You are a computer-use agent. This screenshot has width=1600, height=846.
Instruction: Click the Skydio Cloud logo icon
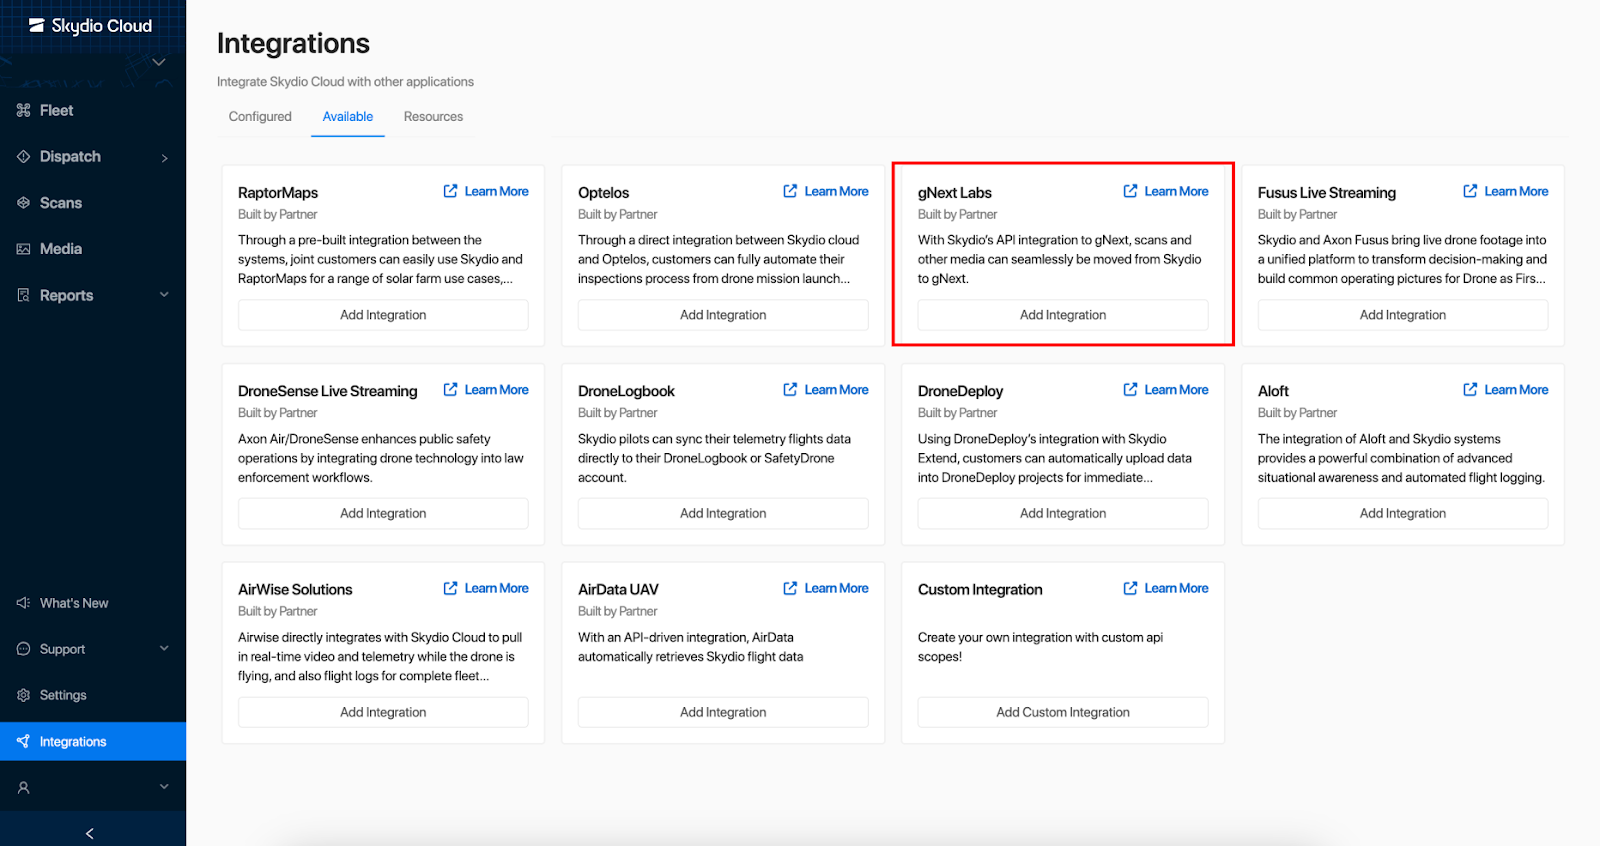pos(37,25)
